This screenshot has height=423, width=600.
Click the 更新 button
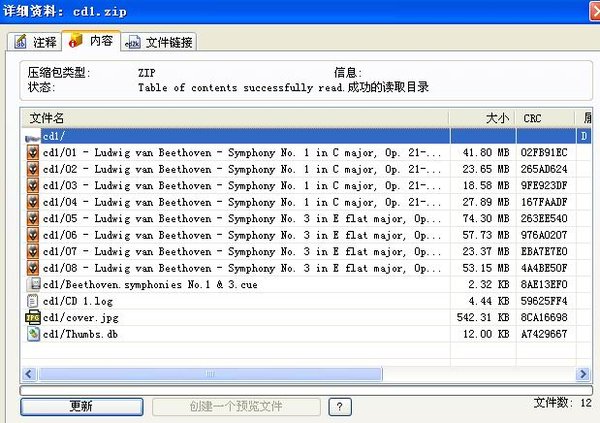pos(82,407)
